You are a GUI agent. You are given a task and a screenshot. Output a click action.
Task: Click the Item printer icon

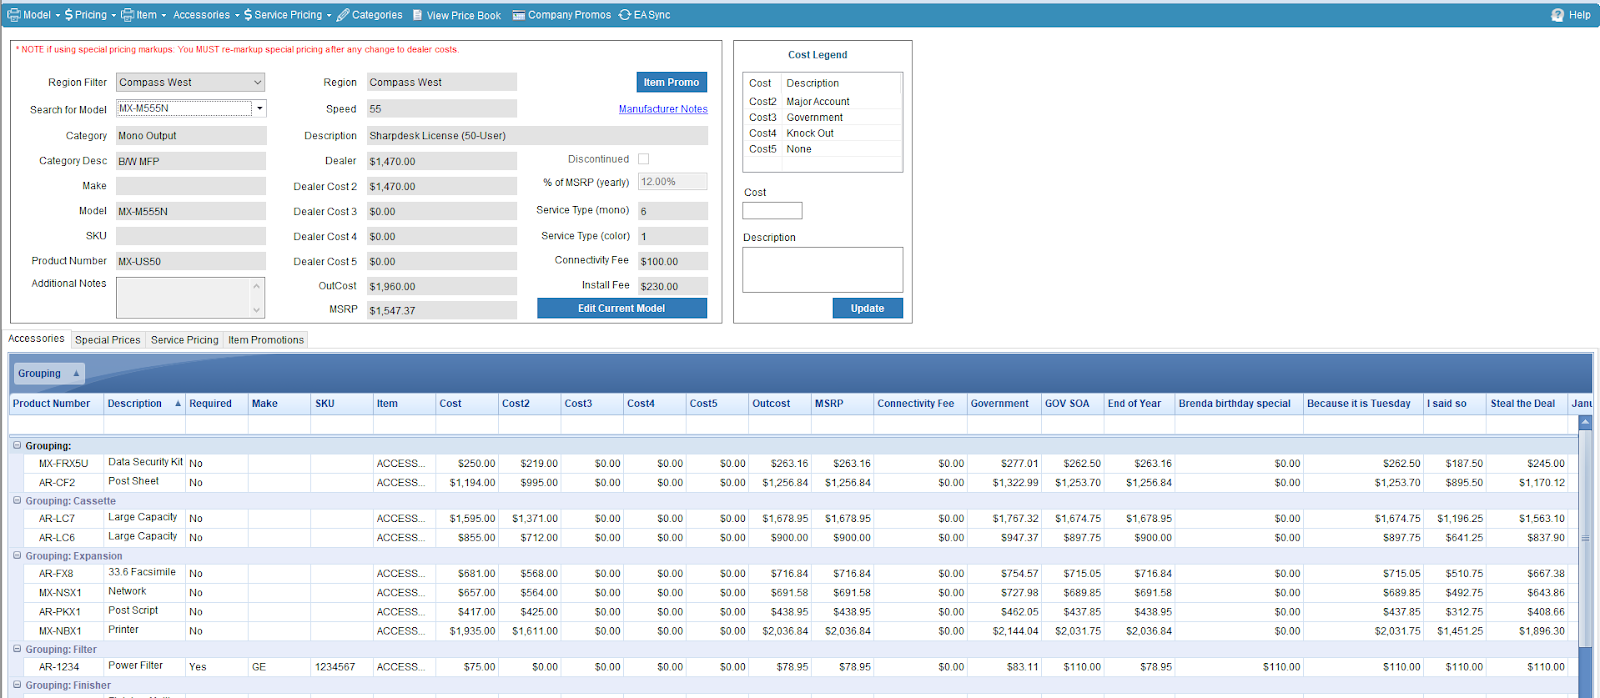point(127,15)
